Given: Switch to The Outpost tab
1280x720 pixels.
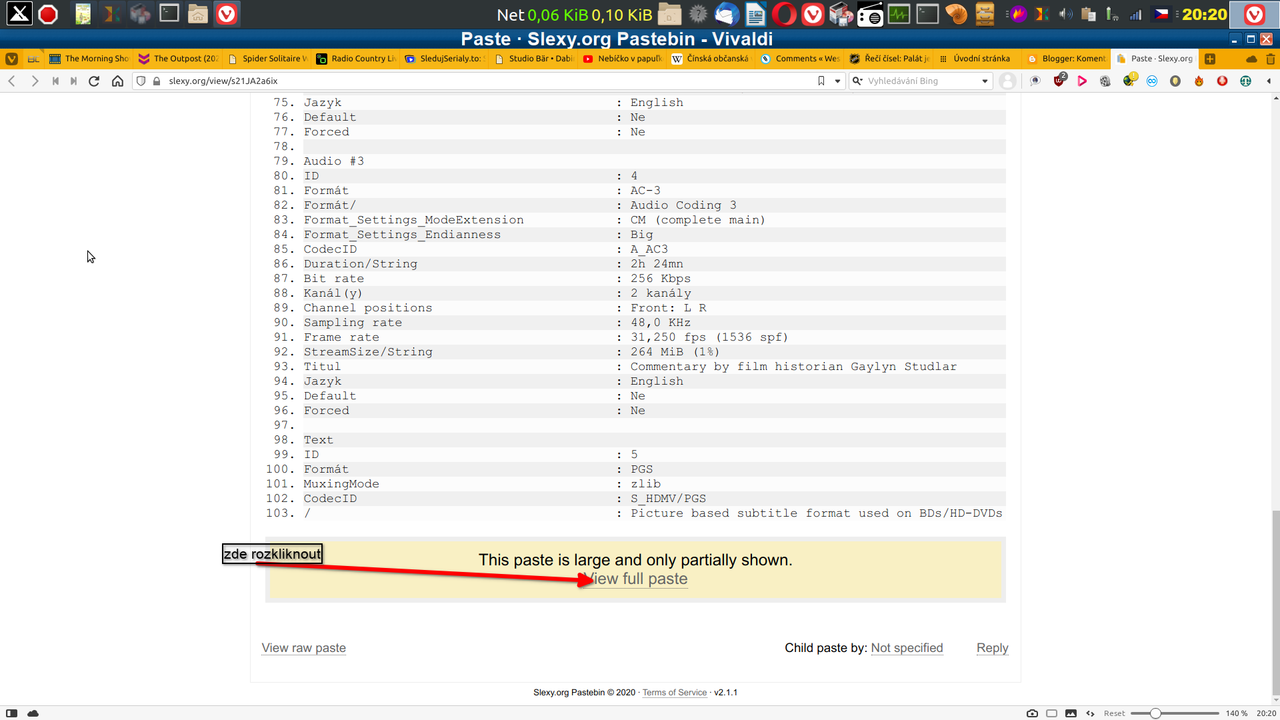Looking at the screenshot, I should (178, 58).
